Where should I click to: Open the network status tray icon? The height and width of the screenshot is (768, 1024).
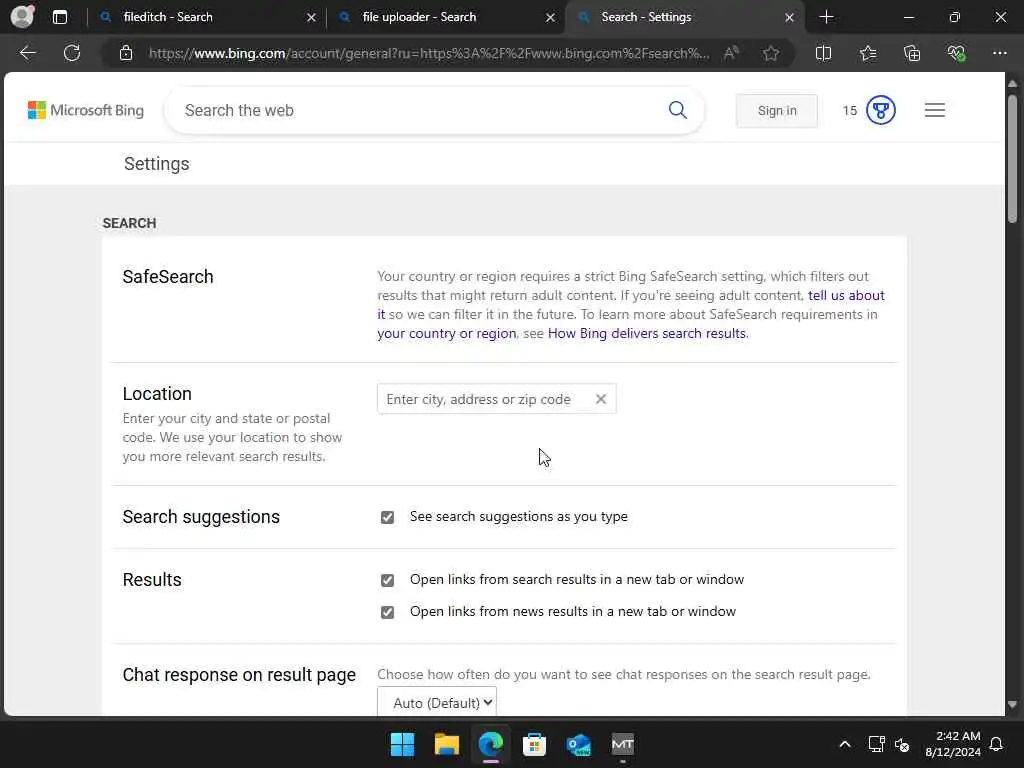876,744
